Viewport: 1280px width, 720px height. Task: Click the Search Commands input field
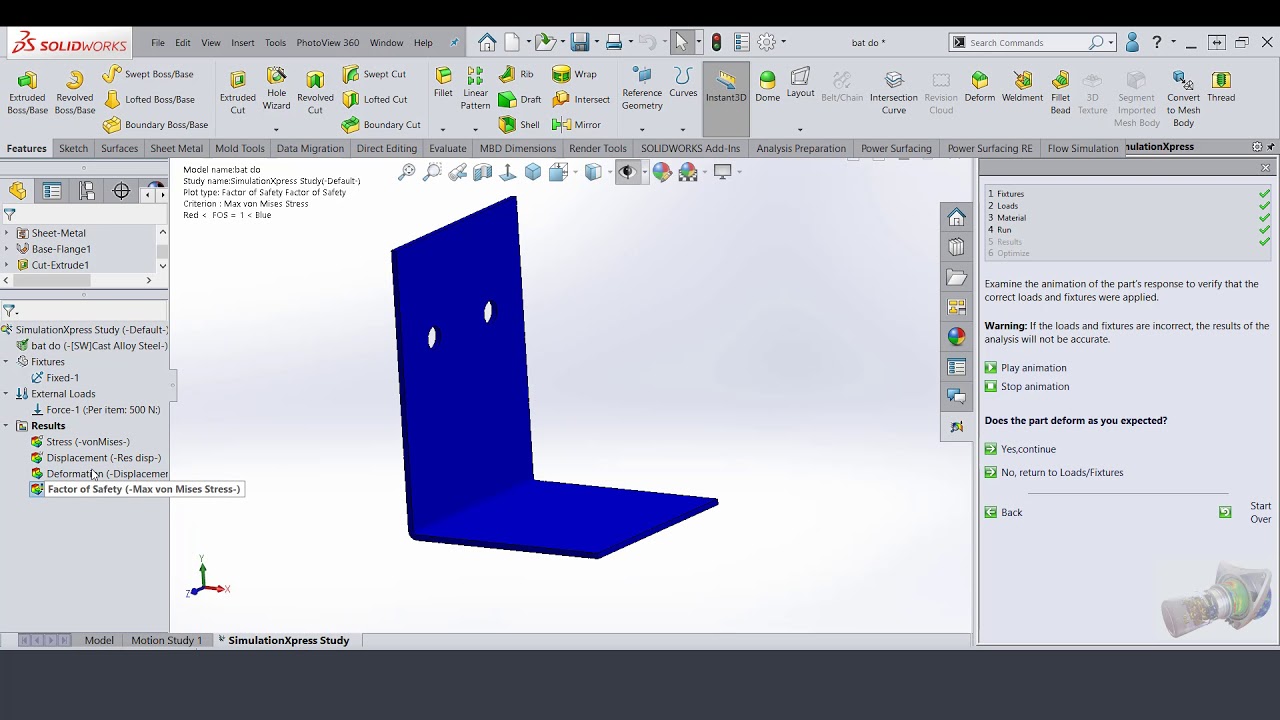click(x=1027, y=43)
